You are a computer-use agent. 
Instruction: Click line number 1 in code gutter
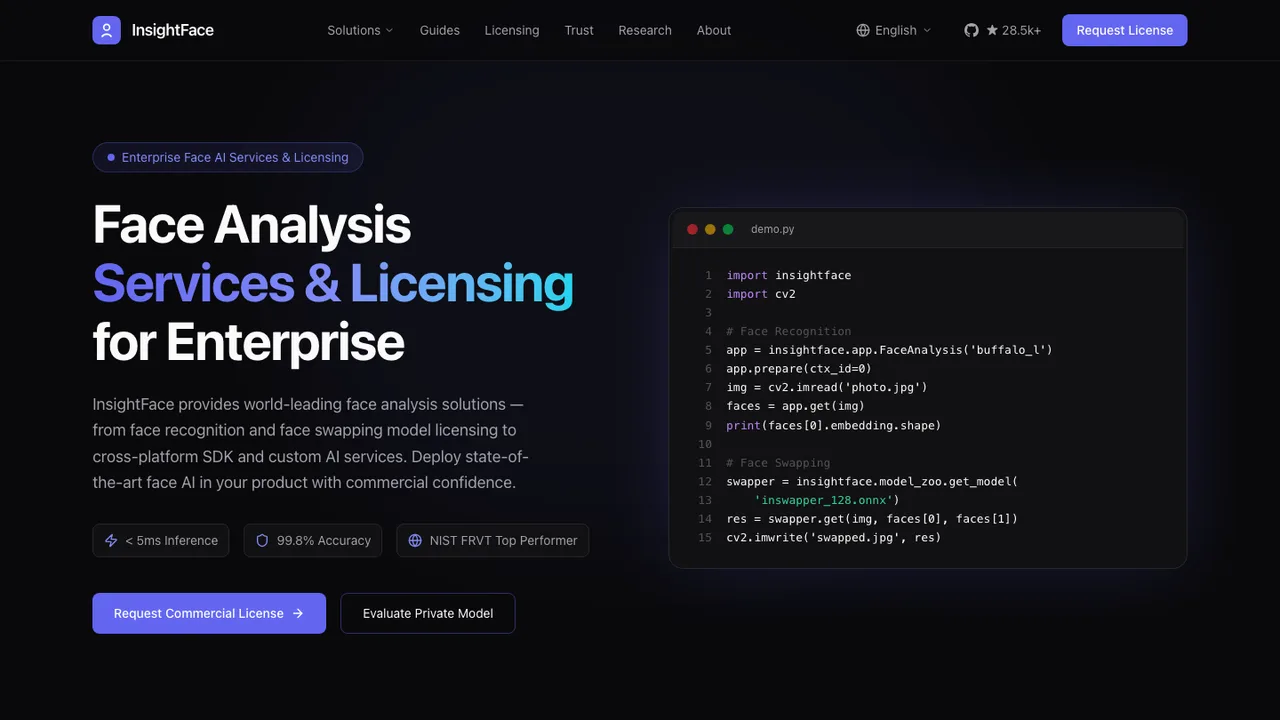(708, 275)
